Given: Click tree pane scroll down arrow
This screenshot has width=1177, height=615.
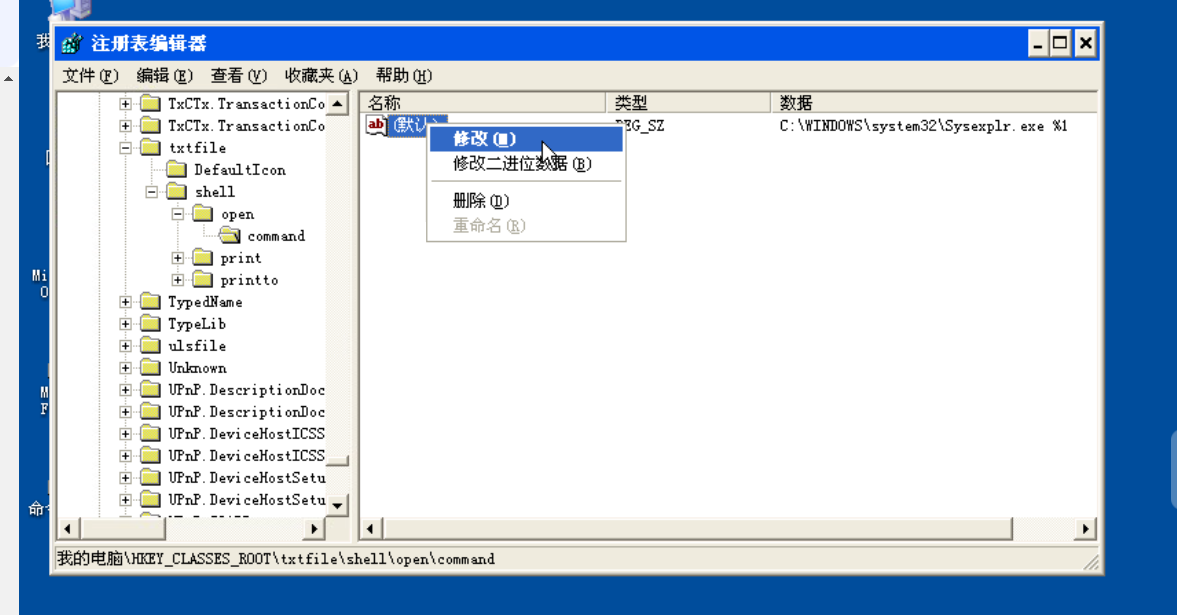Looking at the screenshot, I should (338, 505).
